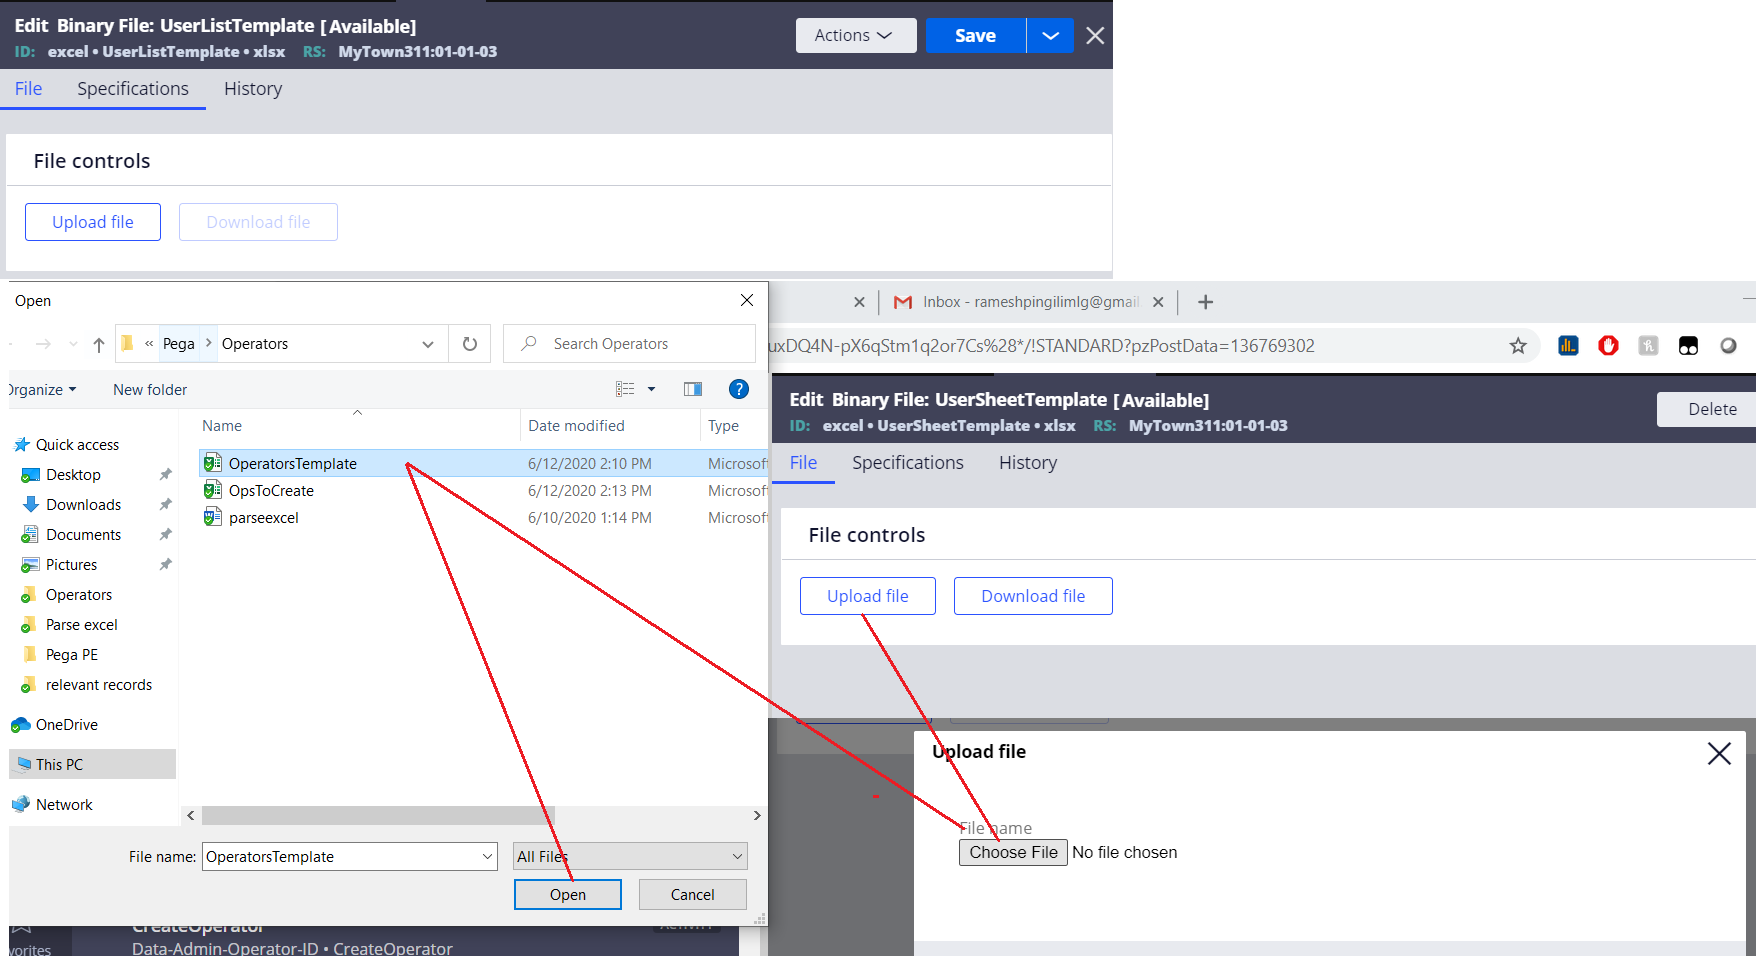
Task: Refresh the Operators folder view
Action: coord(469,343)
